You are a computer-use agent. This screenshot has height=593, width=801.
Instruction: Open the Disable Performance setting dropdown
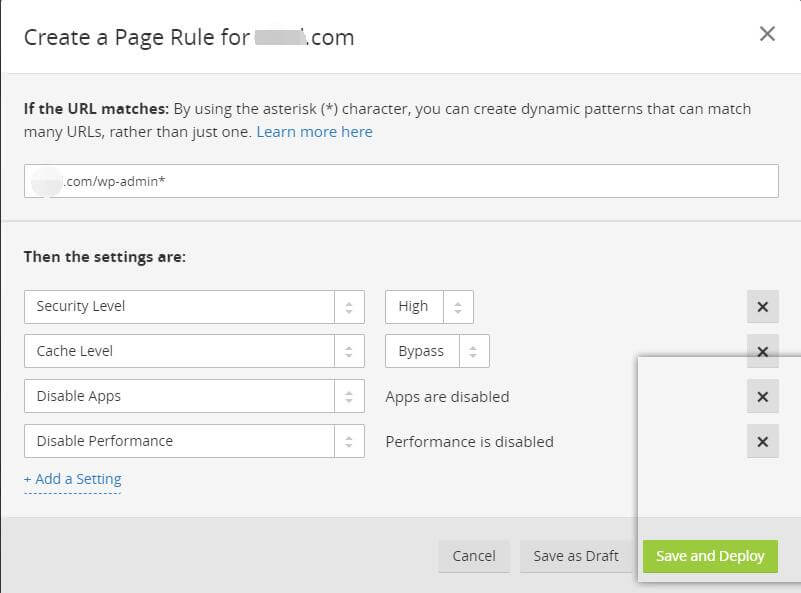click(x=180, y=441)
